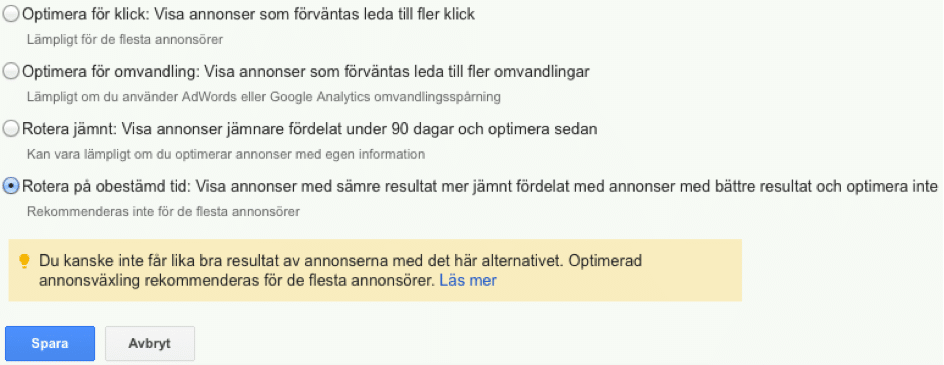Cancel changes with the Avbryt button
This screenshot has height=365, width=944.
click(x=150, y=343)
